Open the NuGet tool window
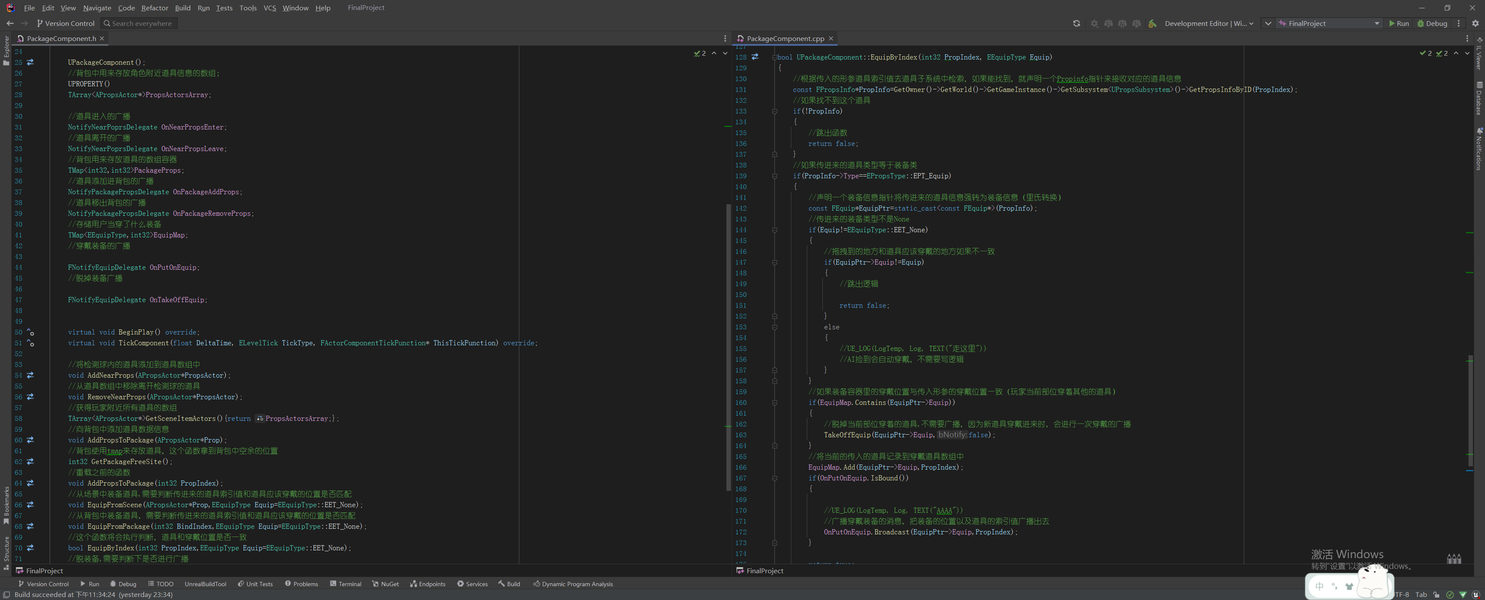The image size is (1485, 600). coord(385,584)
